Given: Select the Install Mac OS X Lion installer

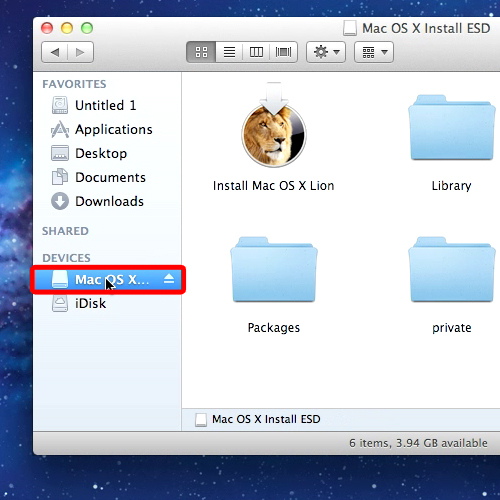Looking at the screenshot, I should click(274, 137).
